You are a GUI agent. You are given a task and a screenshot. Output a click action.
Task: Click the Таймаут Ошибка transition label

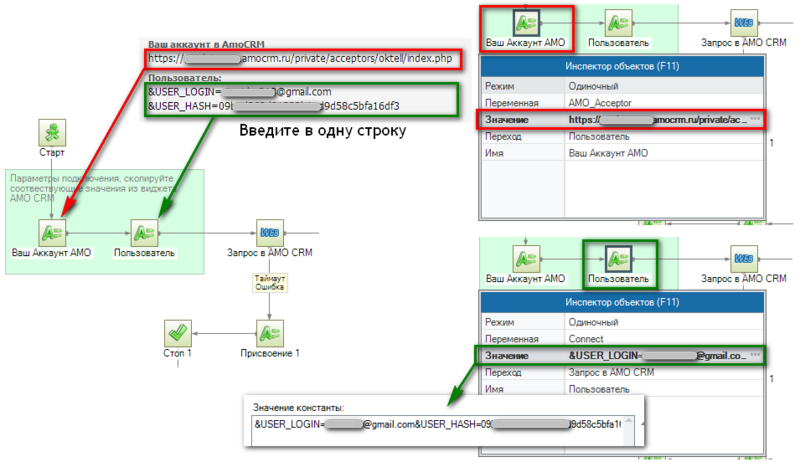click(269, 283)
